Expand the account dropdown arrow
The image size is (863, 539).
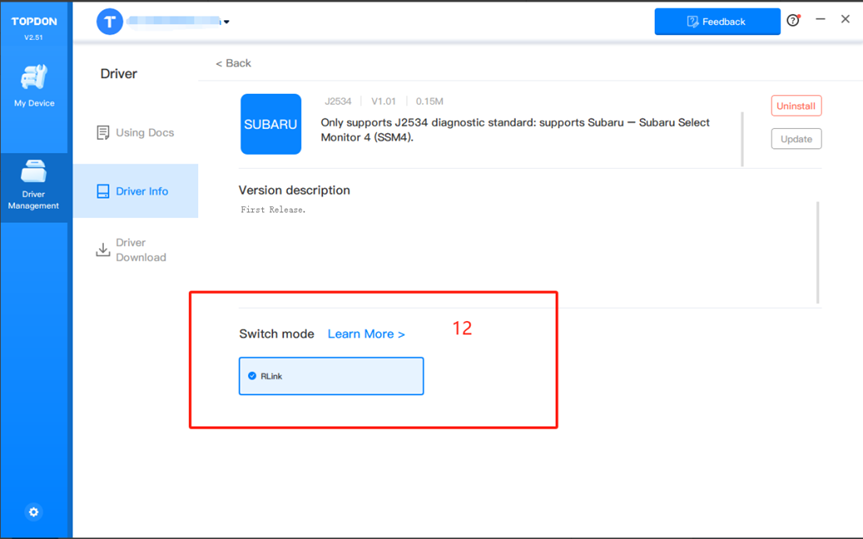tap(226, 22)
